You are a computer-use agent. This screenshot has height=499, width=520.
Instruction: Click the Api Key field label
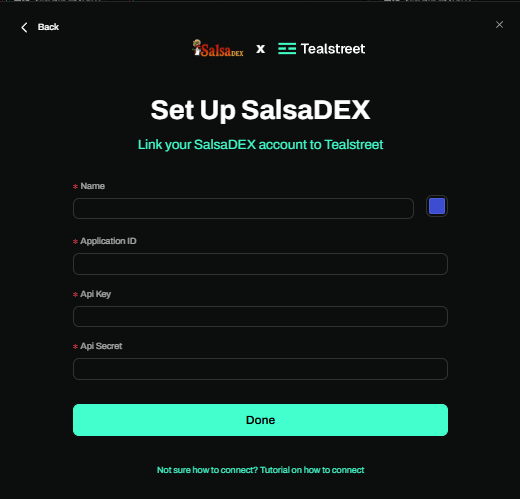click(x=96, y=294)
